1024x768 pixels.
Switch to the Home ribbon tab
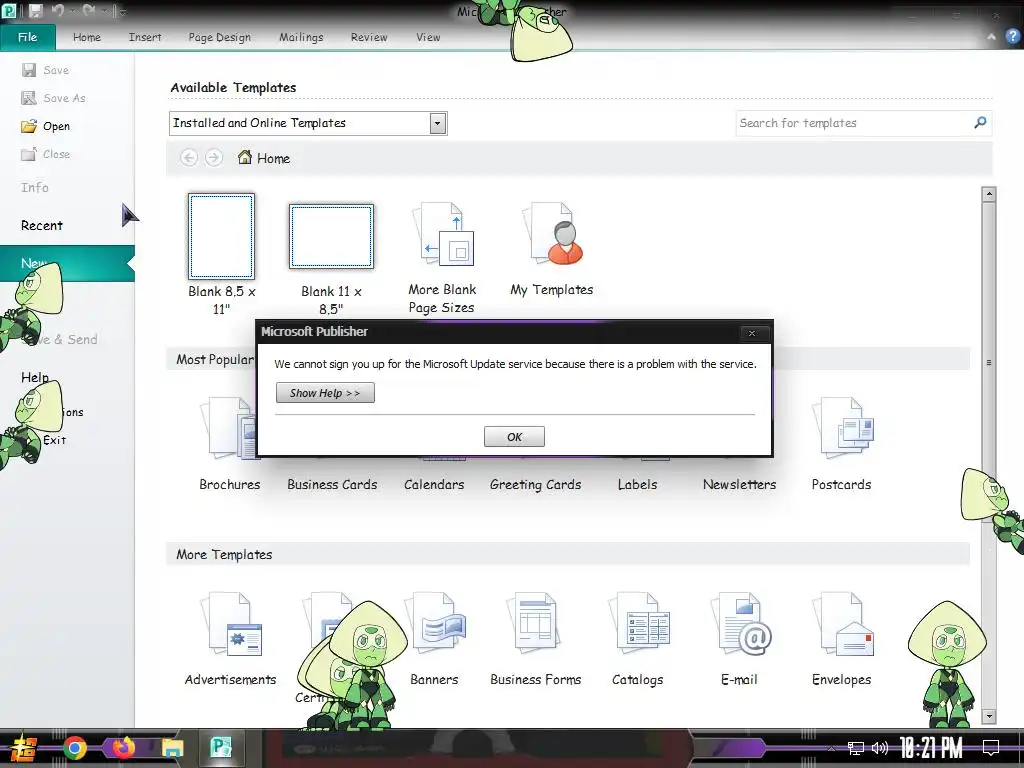pos(87,37)
